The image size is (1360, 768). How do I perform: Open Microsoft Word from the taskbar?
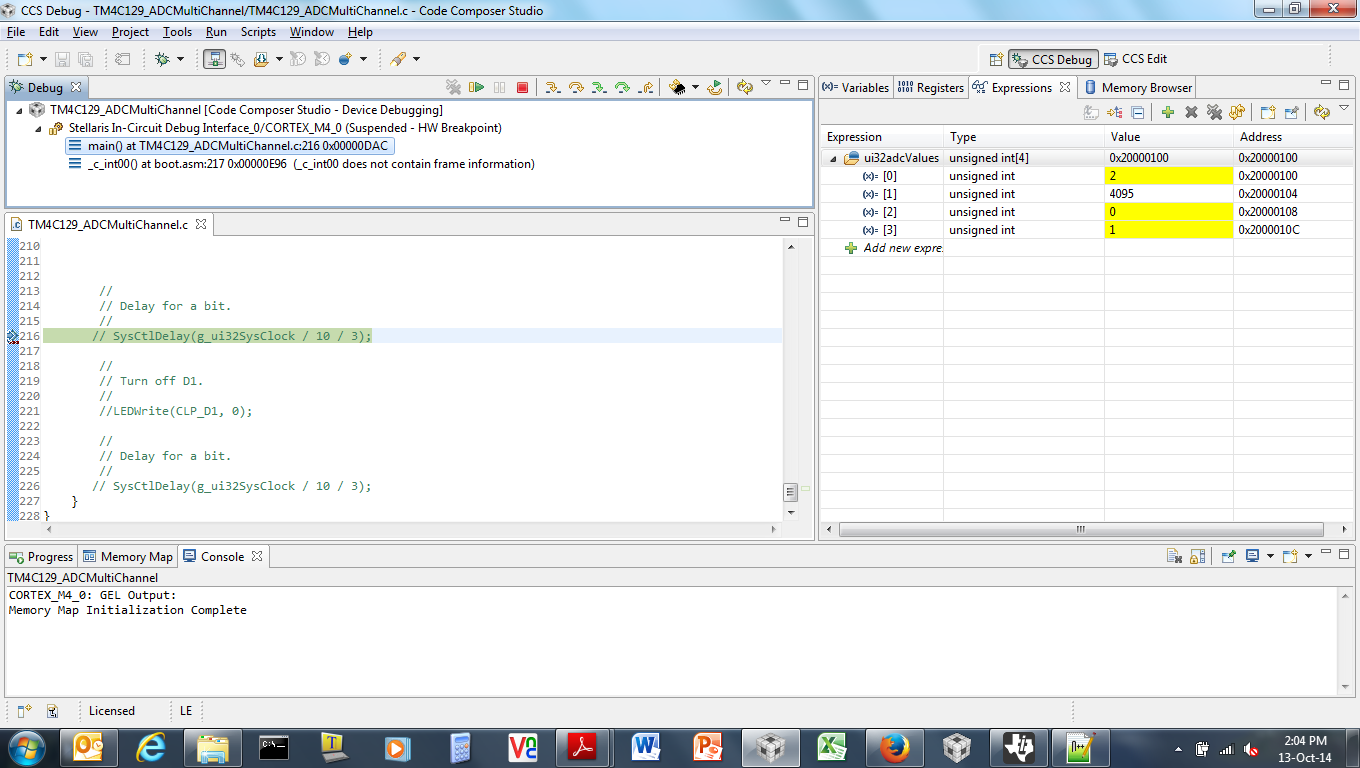click(647, 747)
